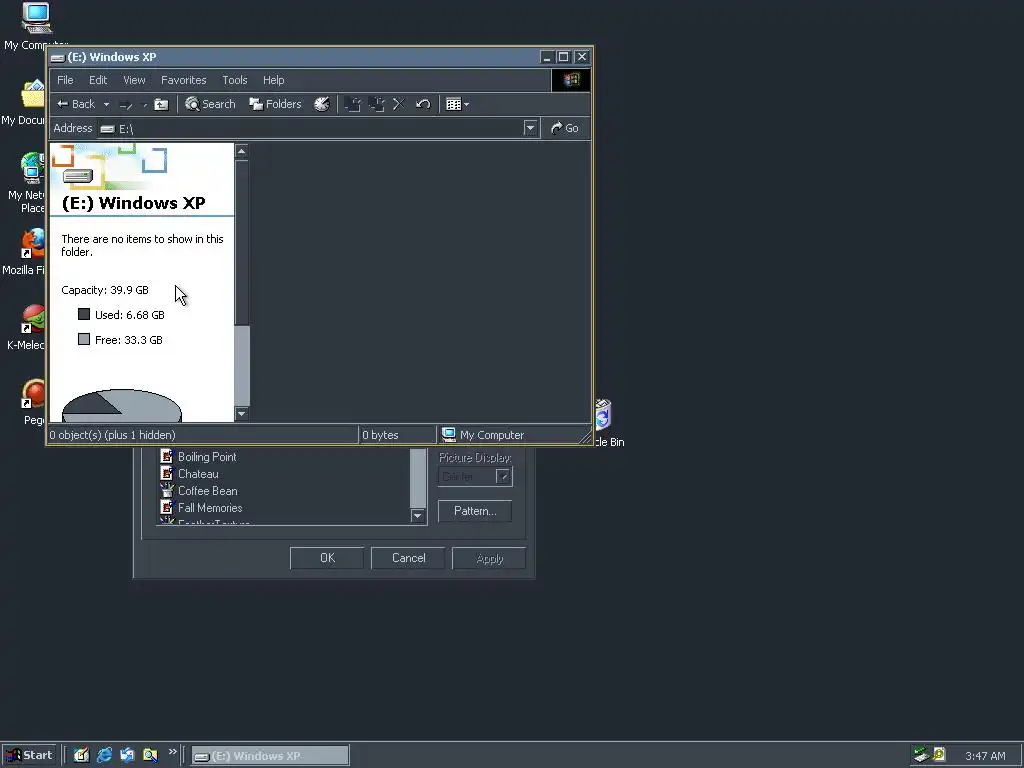Open the File menu
The width and height of the screenshot is (1024, 768).
[65, 80]
